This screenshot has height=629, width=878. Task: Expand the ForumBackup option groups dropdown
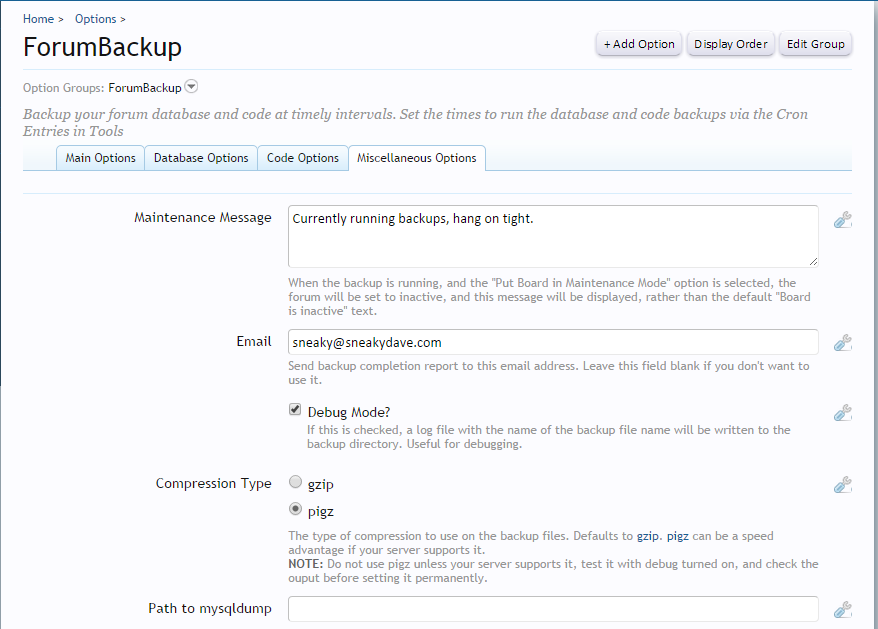click(190, 86)
